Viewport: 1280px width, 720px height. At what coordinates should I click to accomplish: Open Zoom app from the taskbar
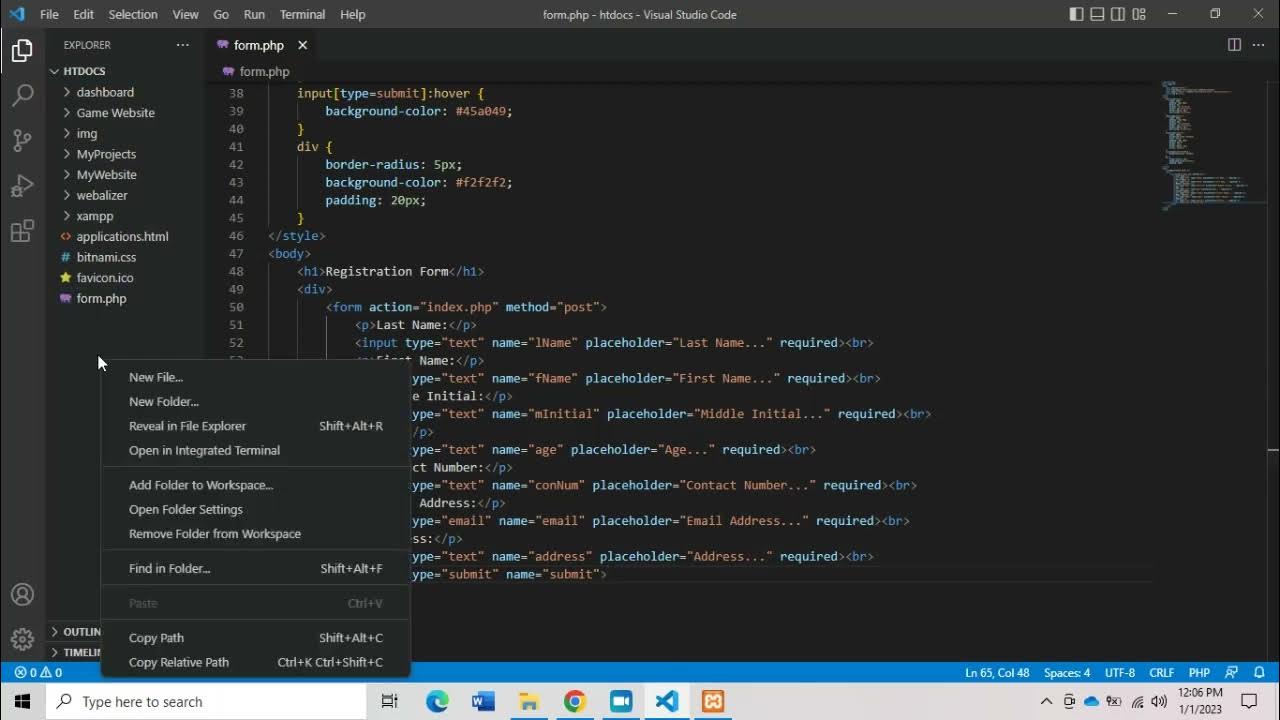click(x=621, y=701)
